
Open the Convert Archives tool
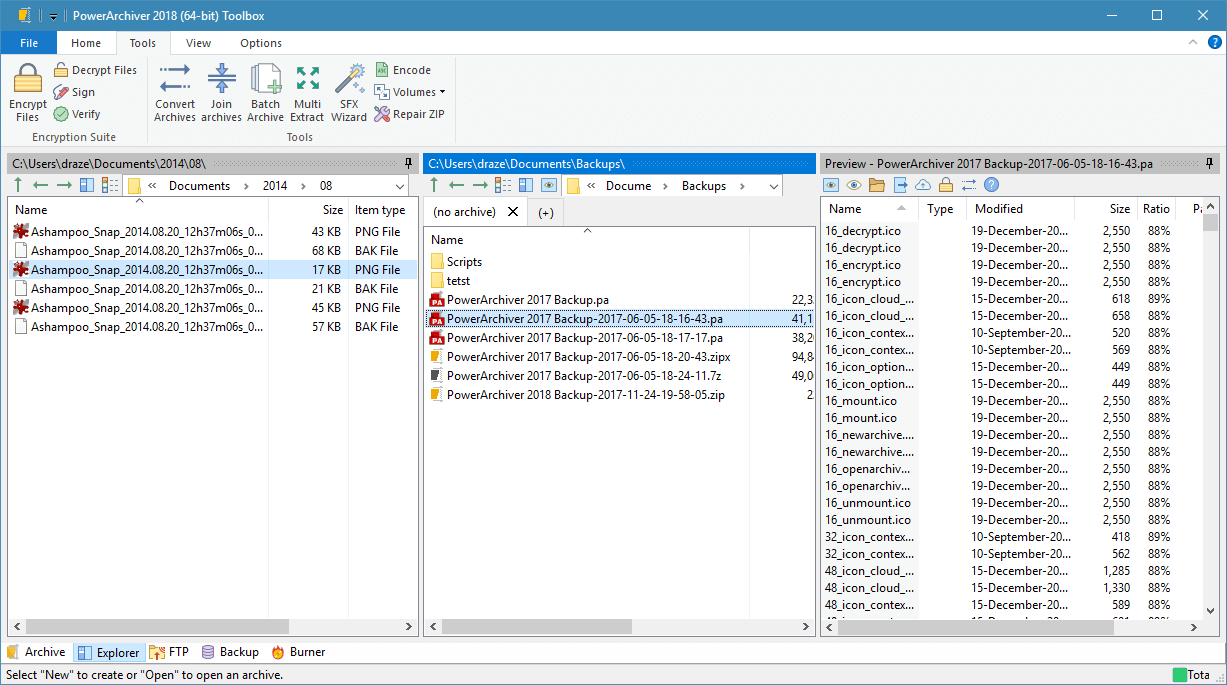175,92
